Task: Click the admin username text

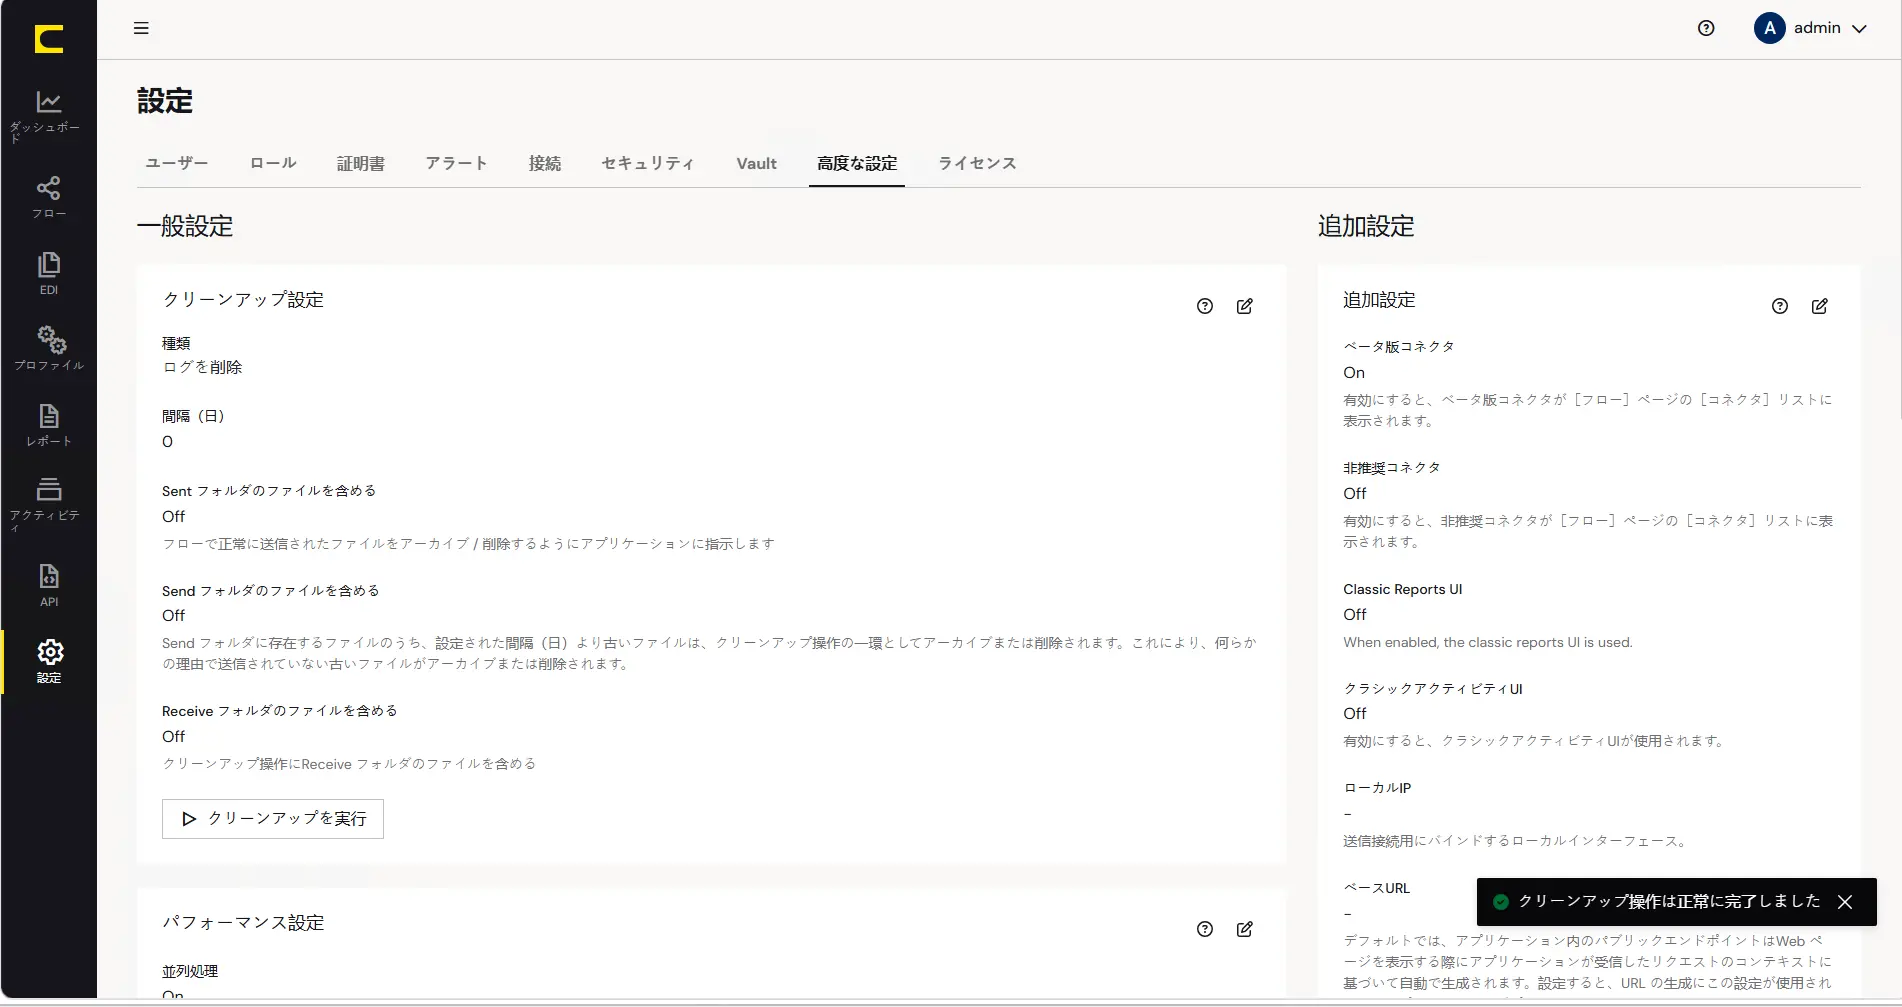Action: (x=1817, y=28)
